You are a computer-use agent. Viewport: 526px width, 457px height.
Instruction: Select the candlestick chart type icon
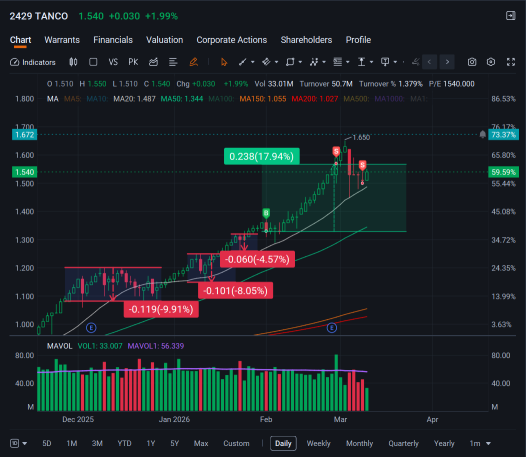pos(73,62)
